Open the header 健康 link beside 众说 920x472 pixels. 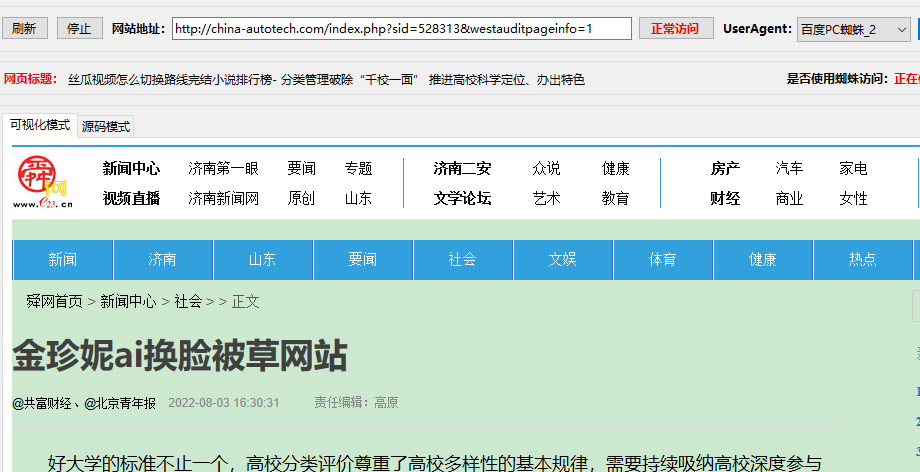pyautogui.click(x=615, y=169)
